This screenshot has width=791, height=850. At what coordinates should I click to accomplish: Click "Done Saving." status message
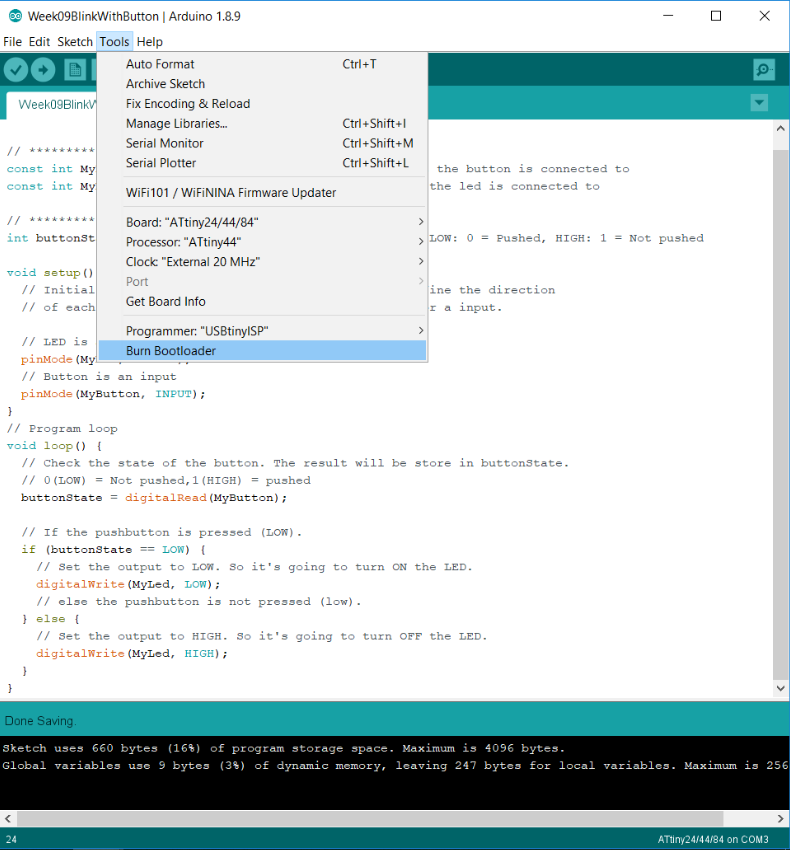point(41,721)
